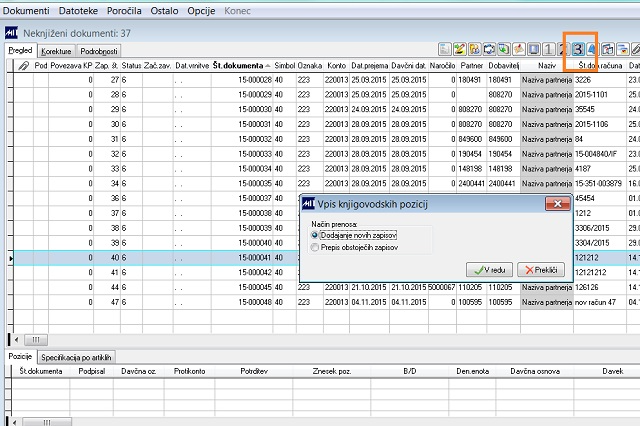Open the Poročila menu

coord(123,9)
